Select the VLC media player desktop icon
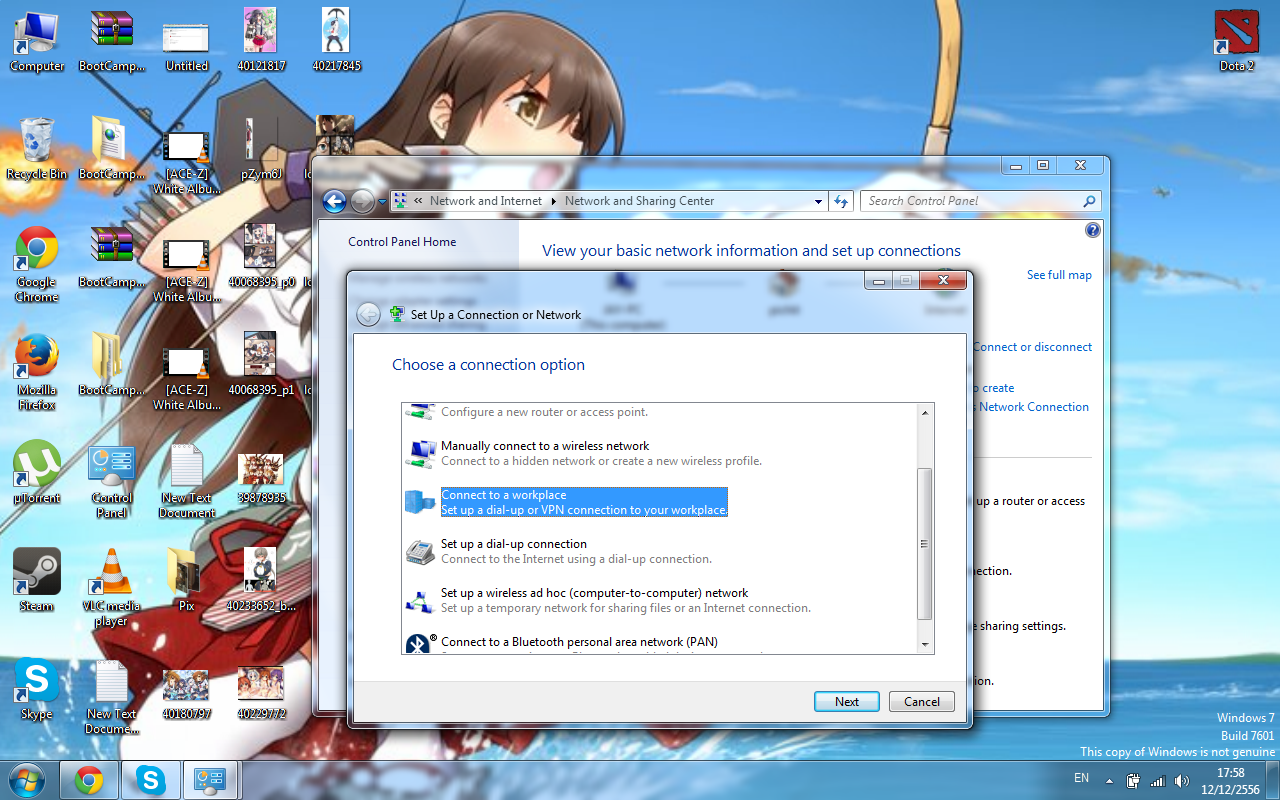 coord(111,589)
